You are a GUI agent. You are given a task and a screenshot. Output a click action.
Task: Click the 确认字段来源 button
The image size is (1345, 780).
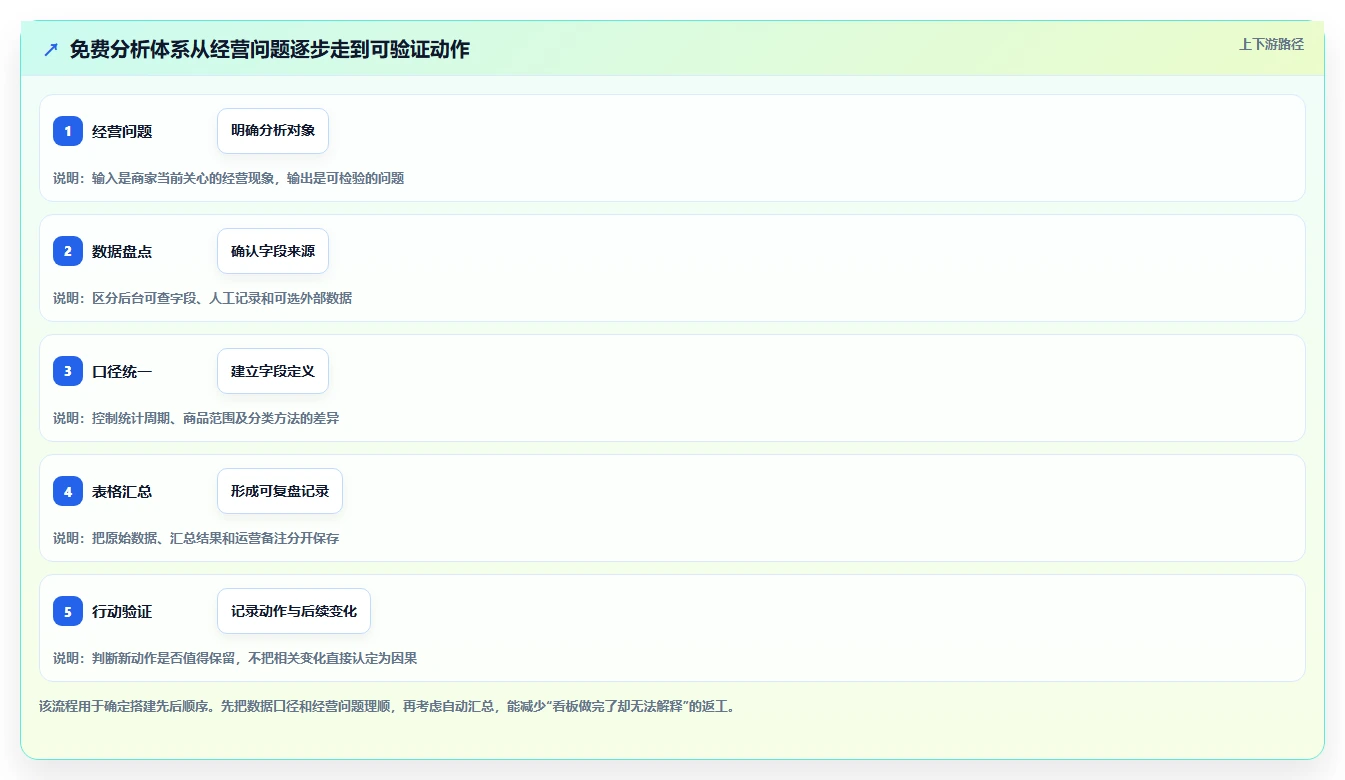(x=273, y=251)
